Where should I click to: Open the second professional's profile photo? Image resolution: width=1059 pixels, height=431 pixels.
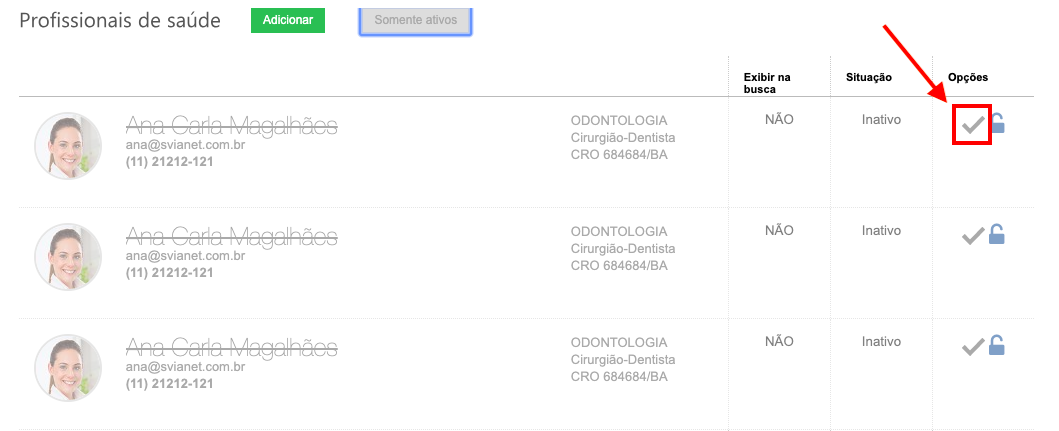tap(68, 257)
